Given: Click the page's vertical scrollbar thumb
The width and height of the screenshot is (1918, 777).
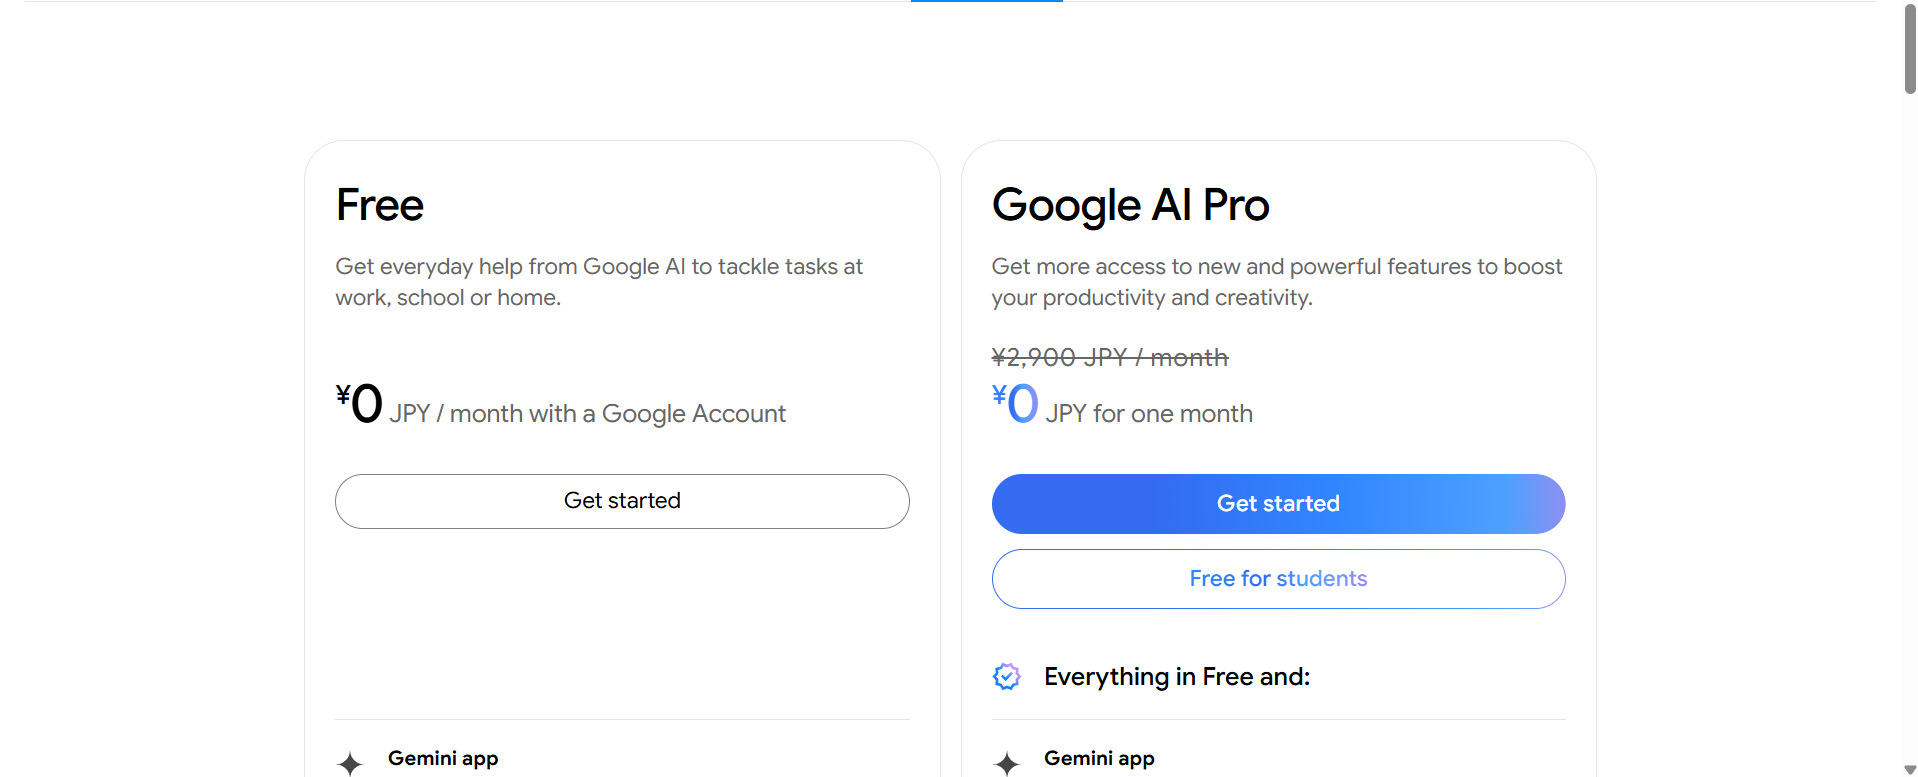Looking at the screenshot, I should [x=1910, y=50].
